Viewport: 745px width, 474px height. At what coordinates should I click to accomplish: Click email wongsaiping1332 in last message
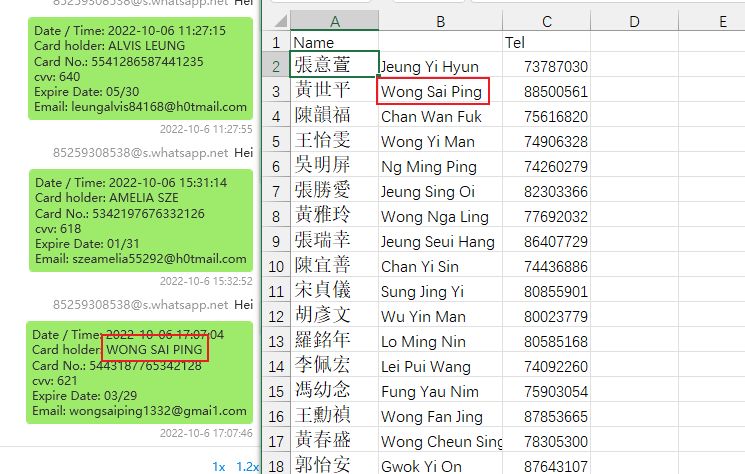pyautogui.click(x=140, y=410)
